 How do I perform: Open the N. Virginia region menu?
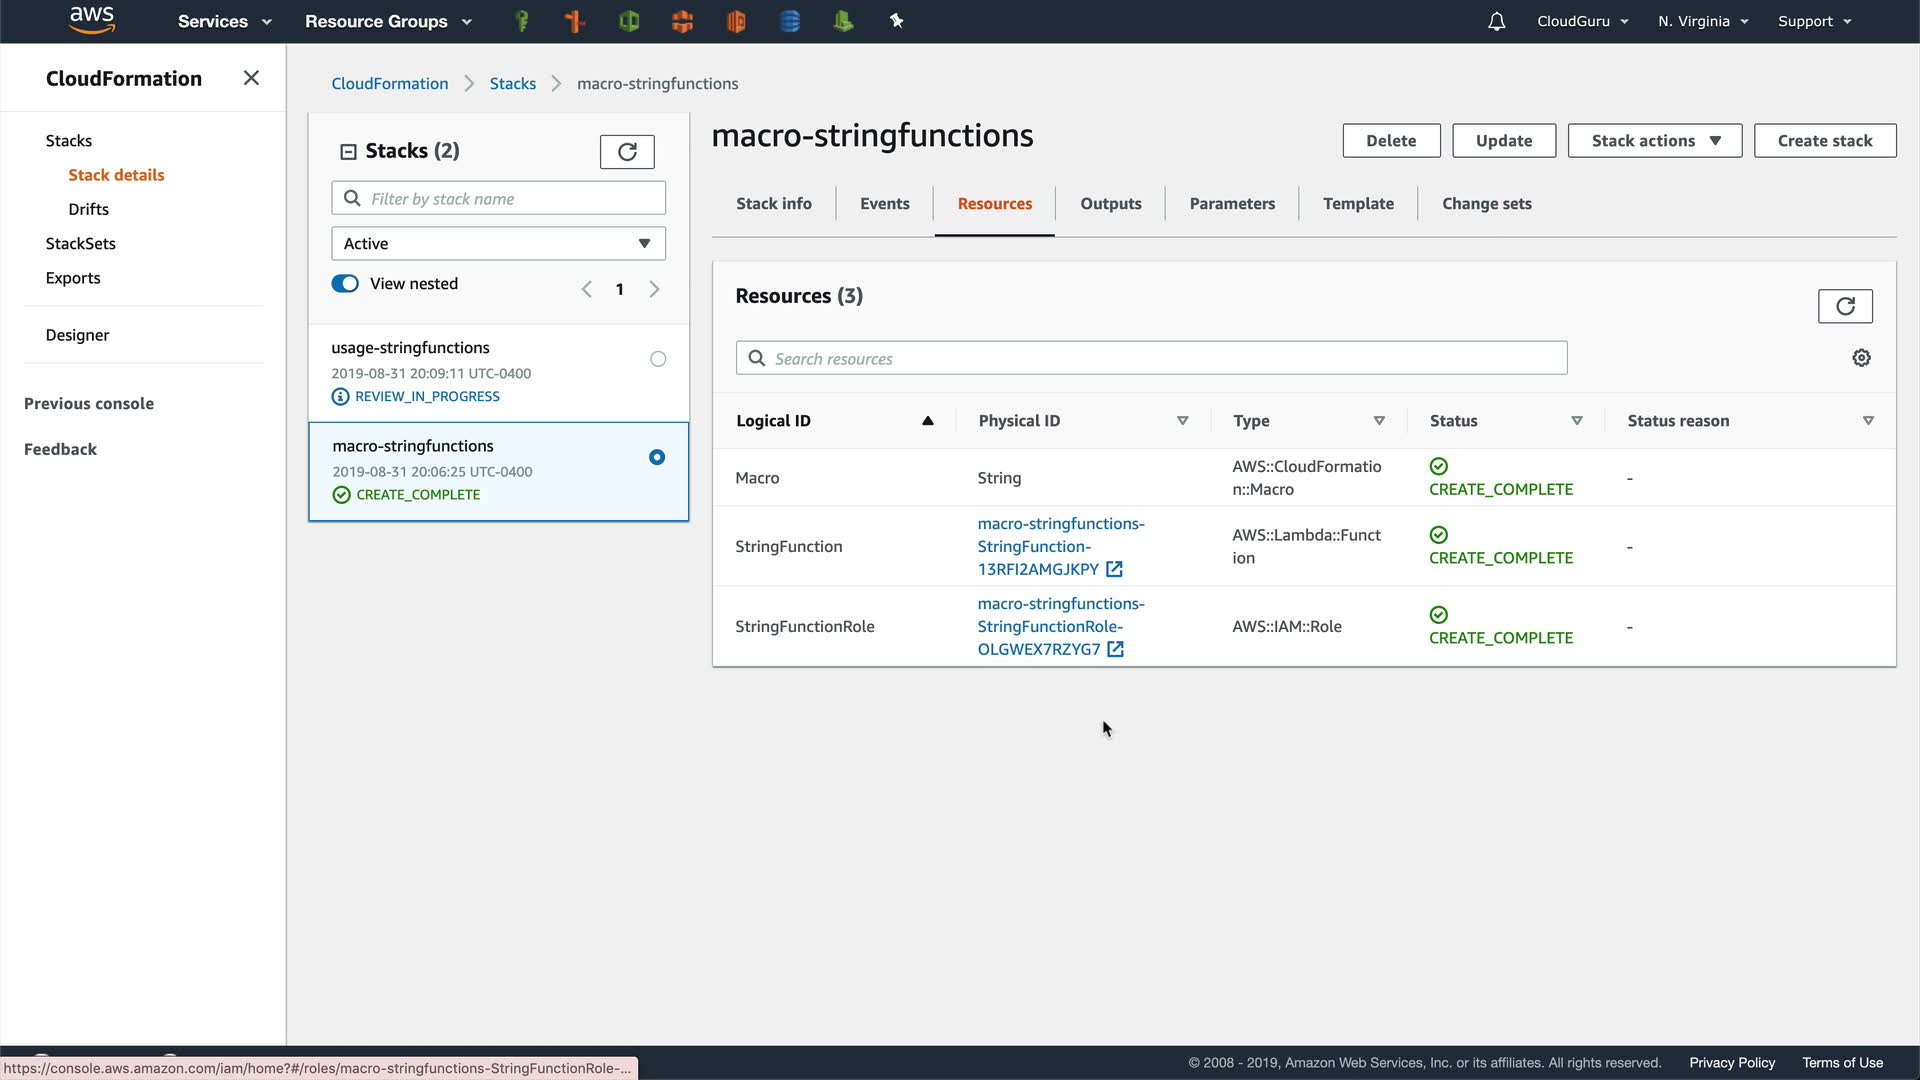1702,21
